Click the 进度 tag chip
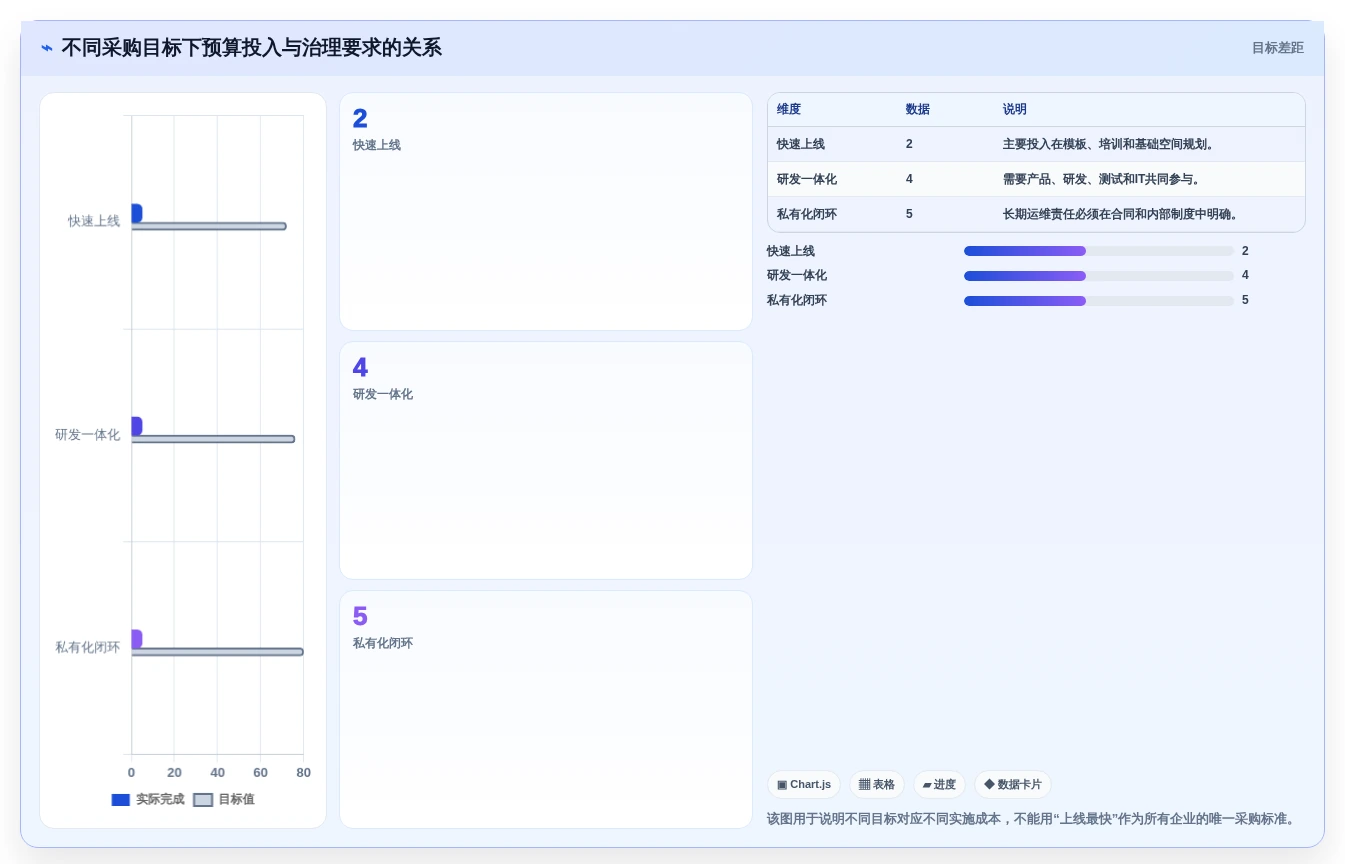Image resolution: width=1345 pixels, height=864 pixels. 939,785
